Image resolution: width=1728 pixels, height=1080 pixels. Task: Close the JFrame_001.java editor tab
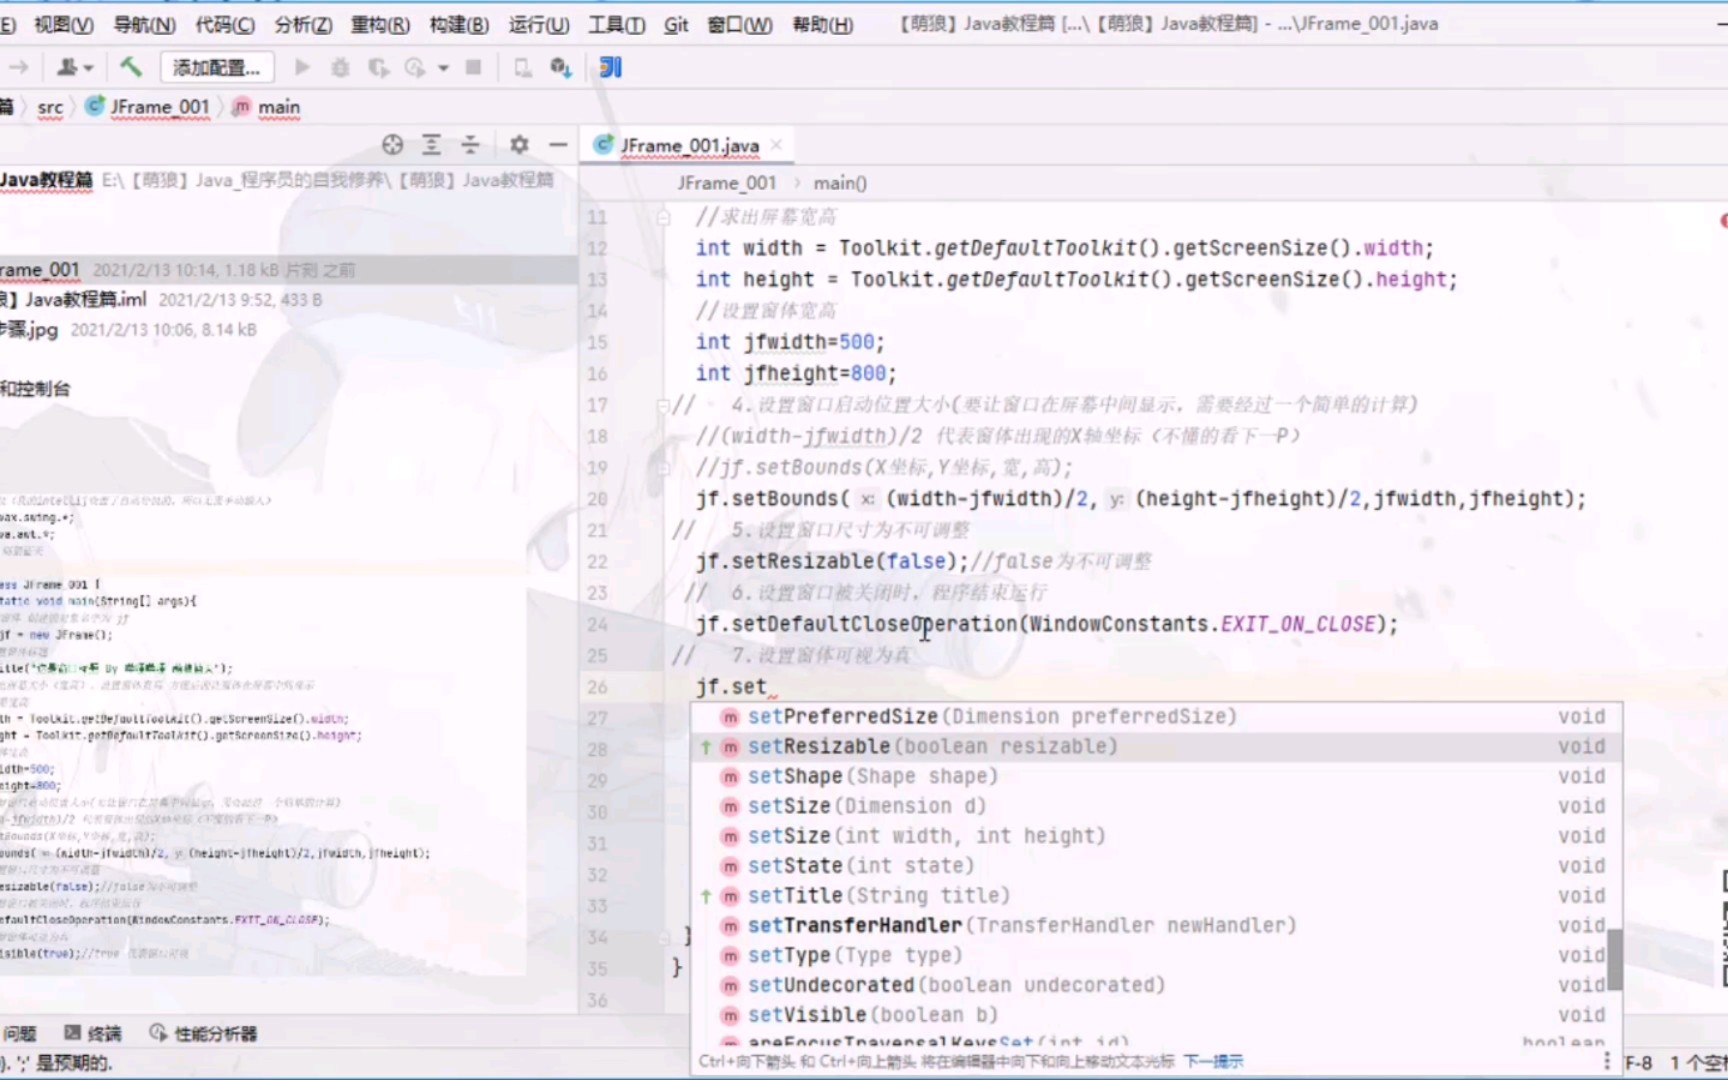[776, 146]
